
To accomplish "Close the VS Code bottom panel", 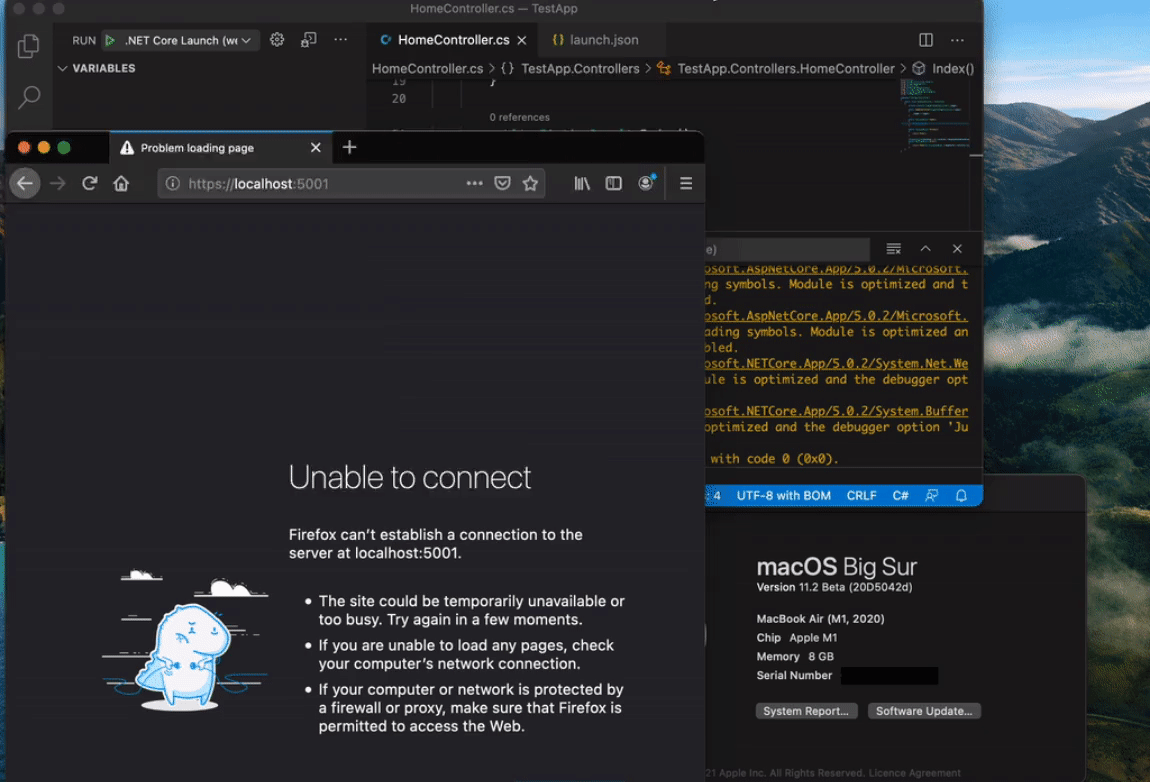I will (957, 249).
